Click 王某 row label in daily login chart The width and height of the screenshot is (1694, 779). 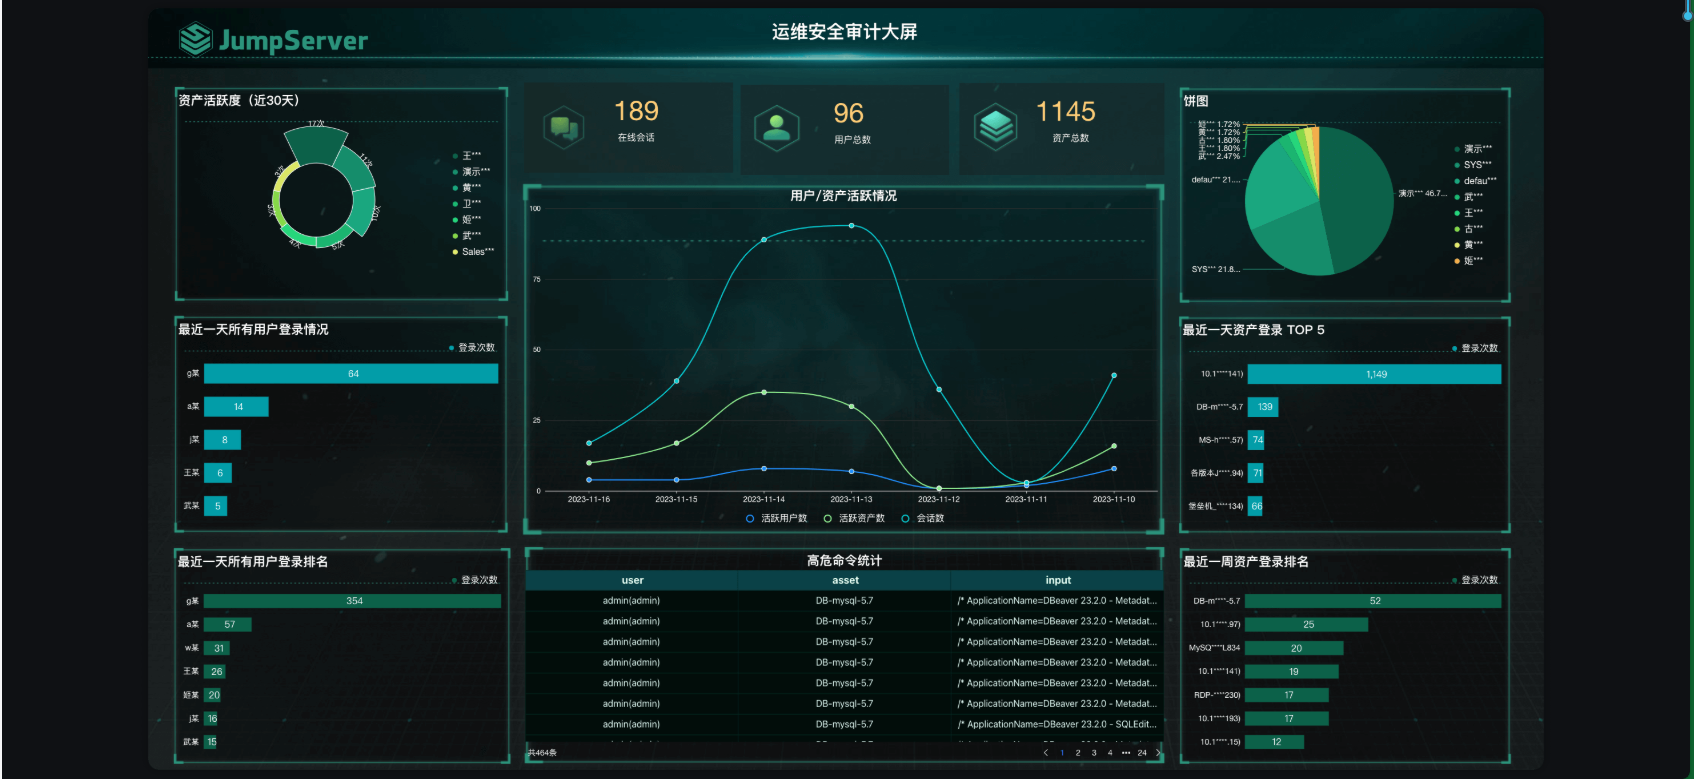click(x=192, y=473)
